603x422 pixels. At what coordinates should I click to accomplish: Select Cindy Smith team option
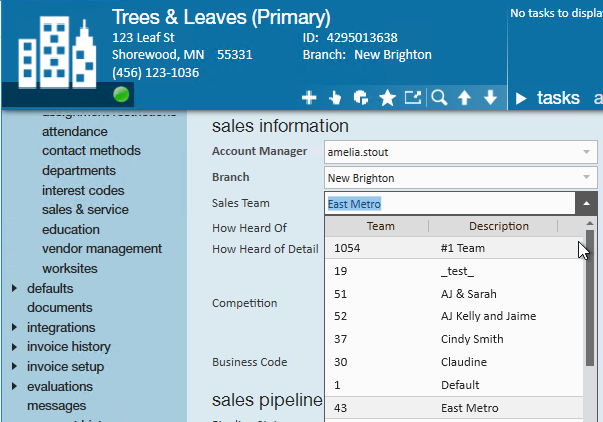pyautogui.click(x=471, y=339)
